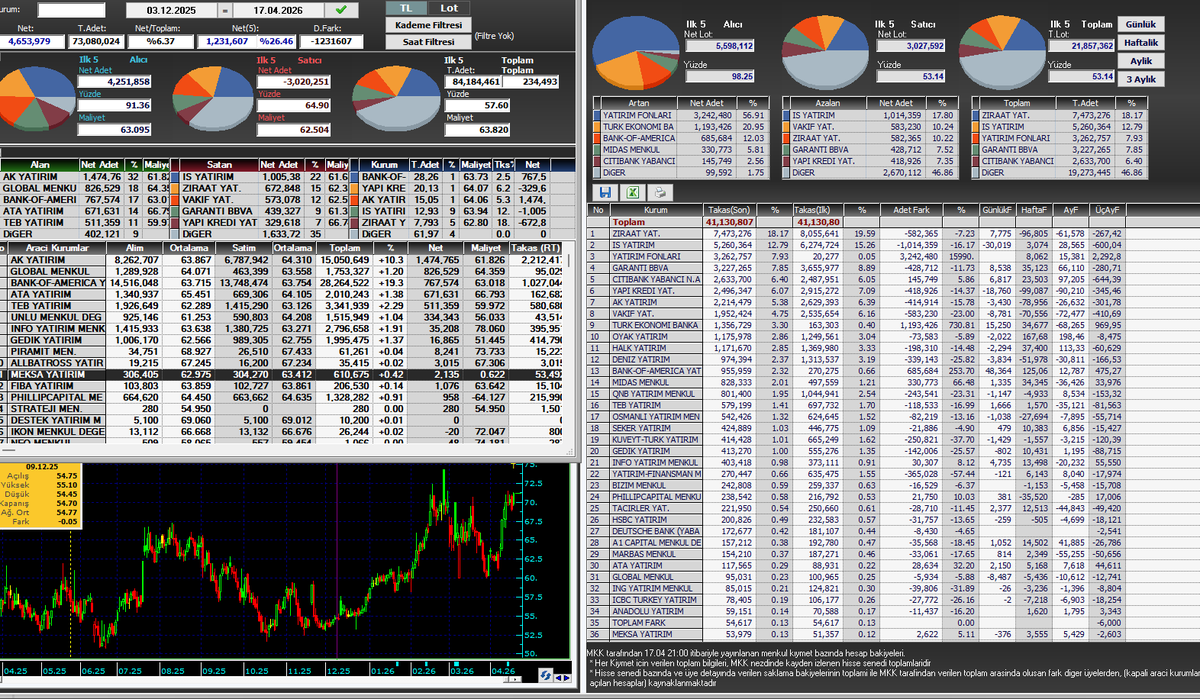This screenshot has width=1200, height=699.
Task: Switch to Lot view
Action: (x=450, y=7)
